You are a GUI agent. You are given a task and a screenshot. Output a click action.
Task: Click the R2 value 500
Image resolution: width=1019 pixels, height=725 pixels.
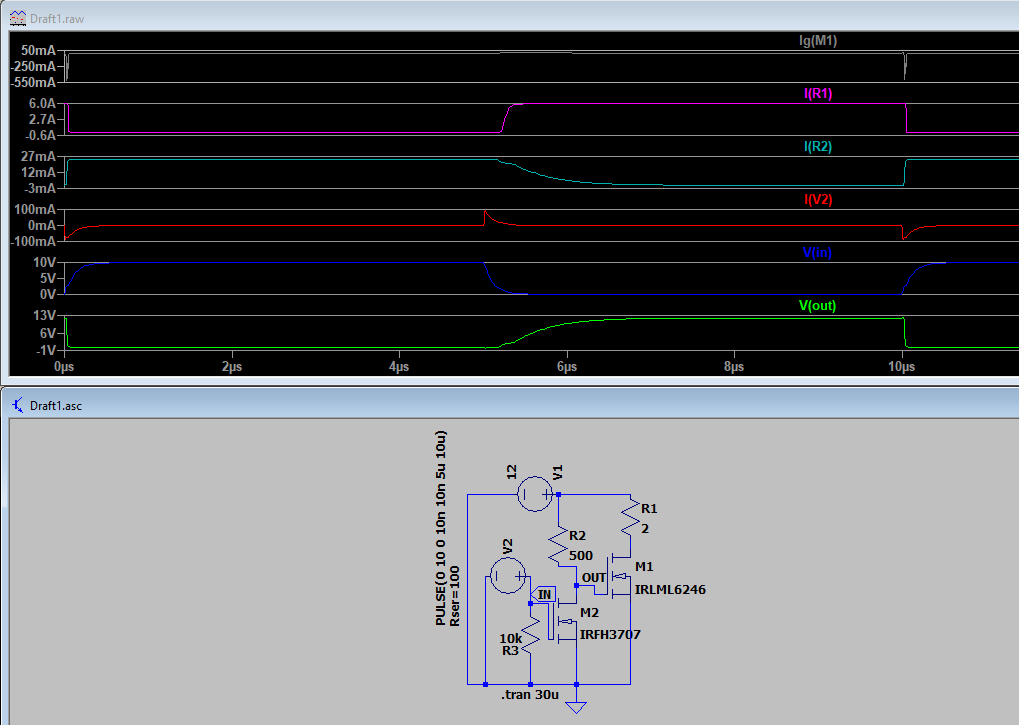click(580, 555)
